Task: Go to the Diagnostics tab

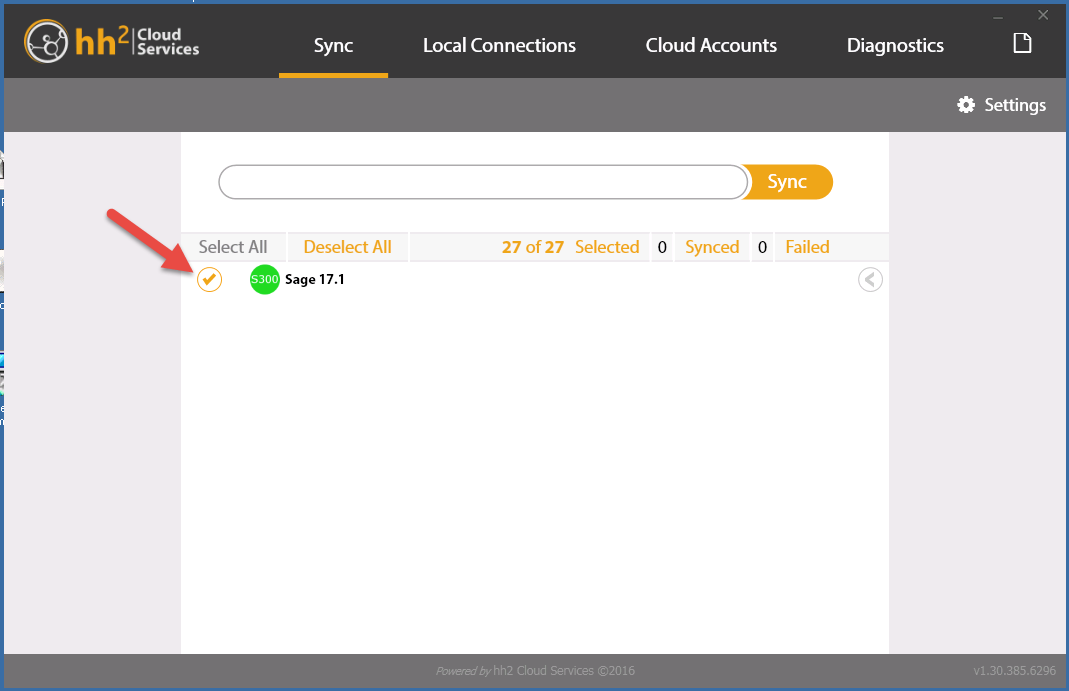Action: pyautogui.click(x=895, y=45)
